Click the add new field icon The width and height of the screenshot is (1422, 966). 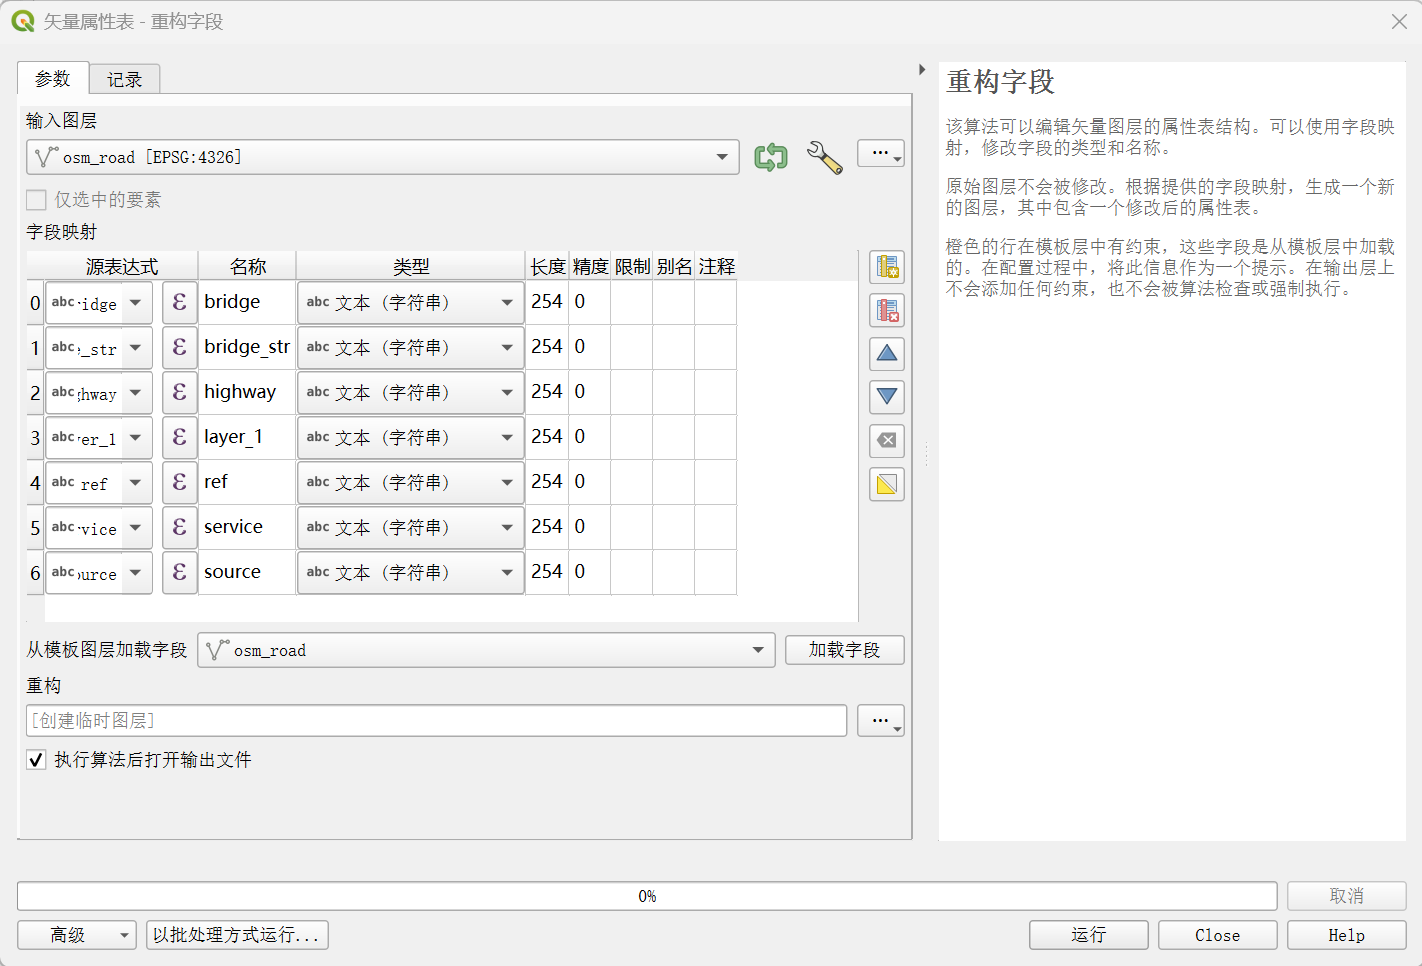(887, 267)
